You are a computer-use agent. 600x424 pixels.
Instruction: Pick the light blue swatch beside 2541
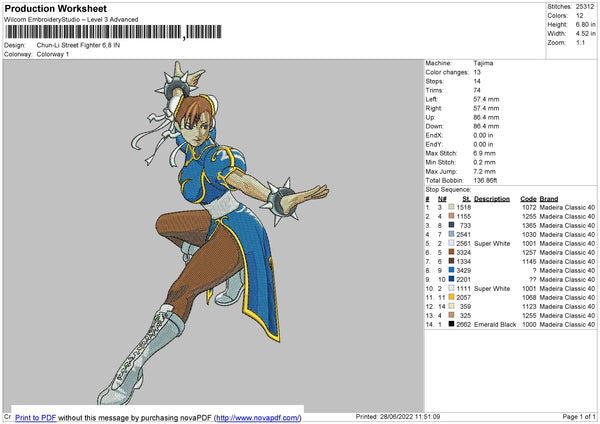pyautogui.click(x=451, y=234)
